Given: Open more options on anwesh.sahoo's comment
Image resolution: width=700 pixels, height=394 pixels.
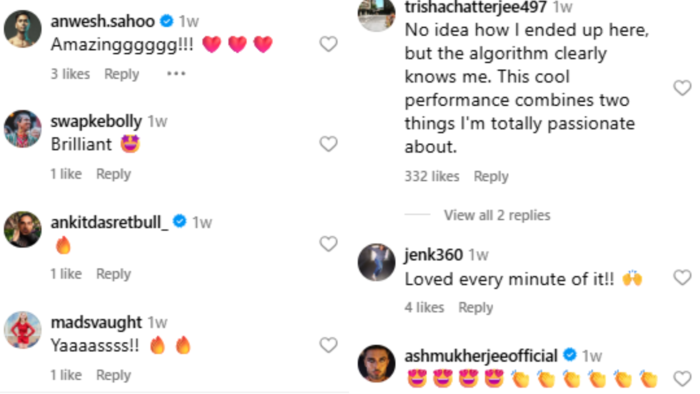Looking at the screenshot, I should 176,74.
